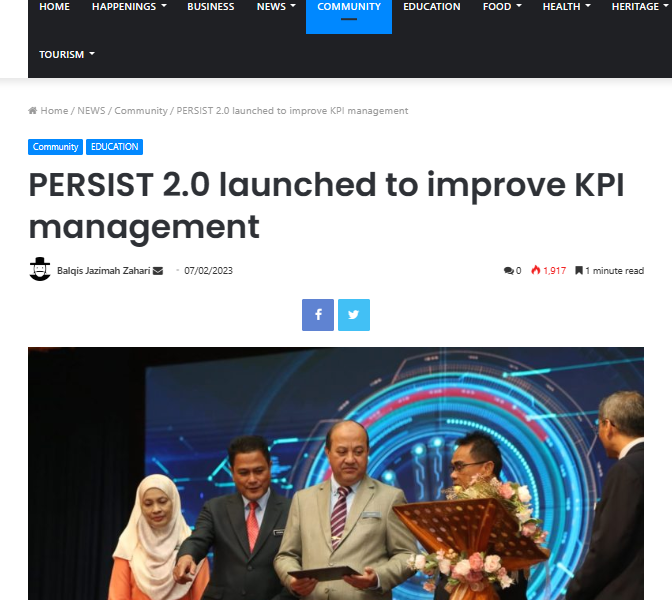
Task: Go to Home breadcrumb link
Action: [54, 111]
